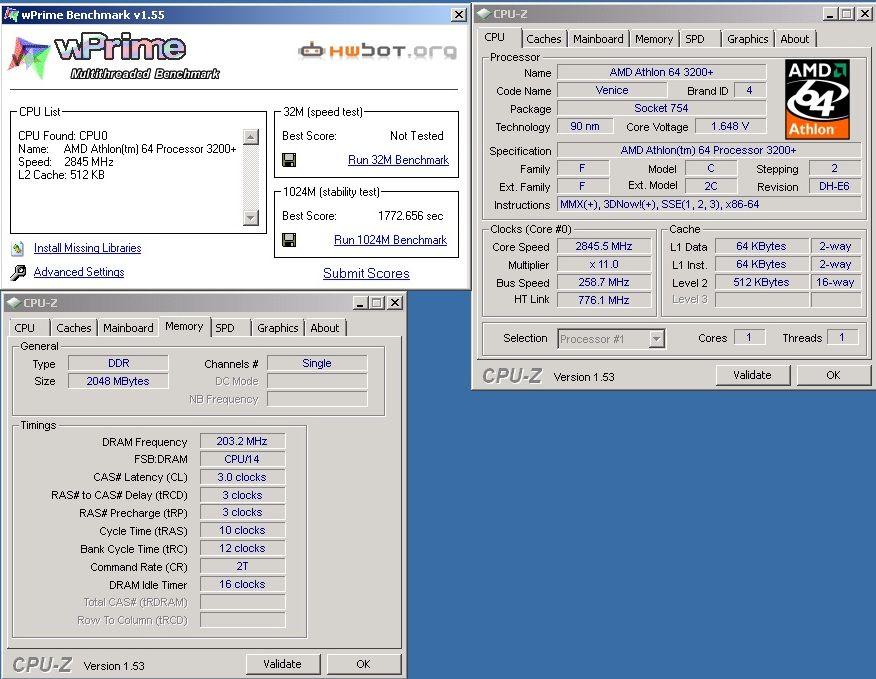Select SPD tab in Memory window
876x679 pixels.
[x=225, y=328]
